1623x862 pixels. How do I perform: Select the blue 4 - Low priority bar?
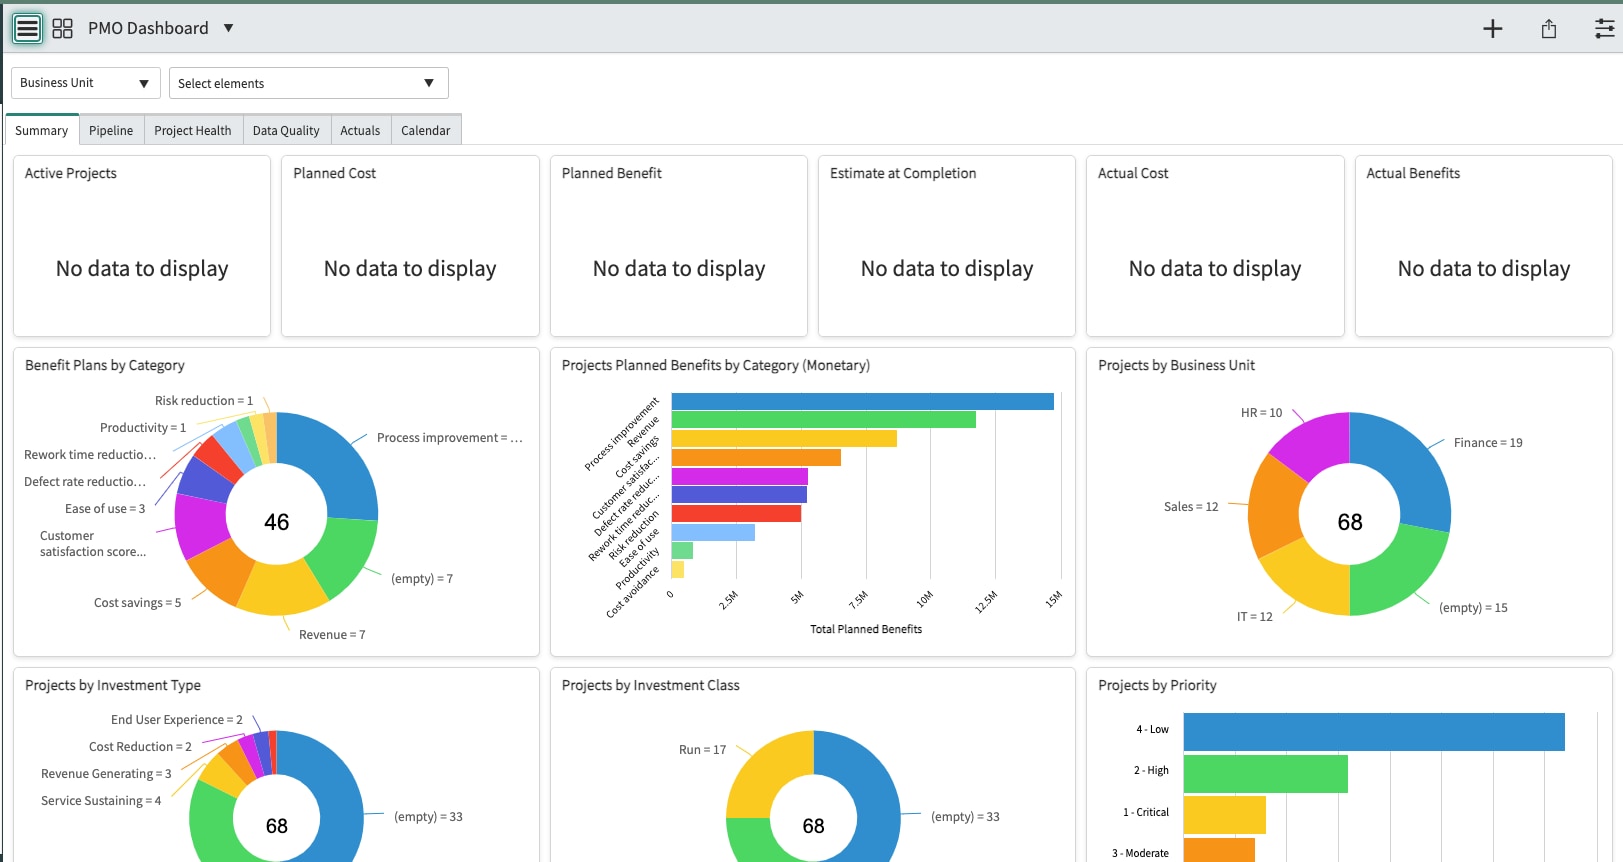pyautogui.click(x=1374, y=732)
